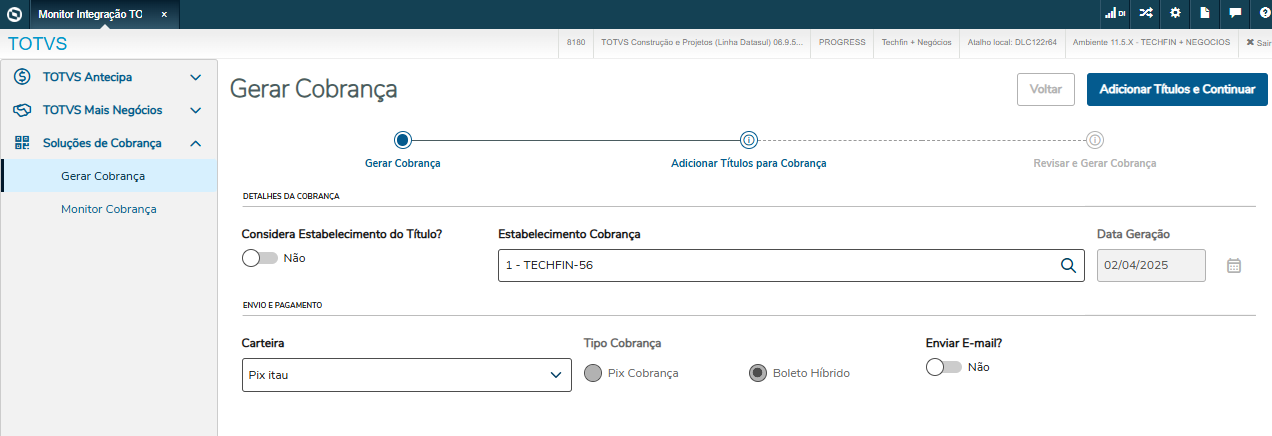
Task: Click the search magnifier in Estabelecimento Cobrança
Action: (1068, 265)
